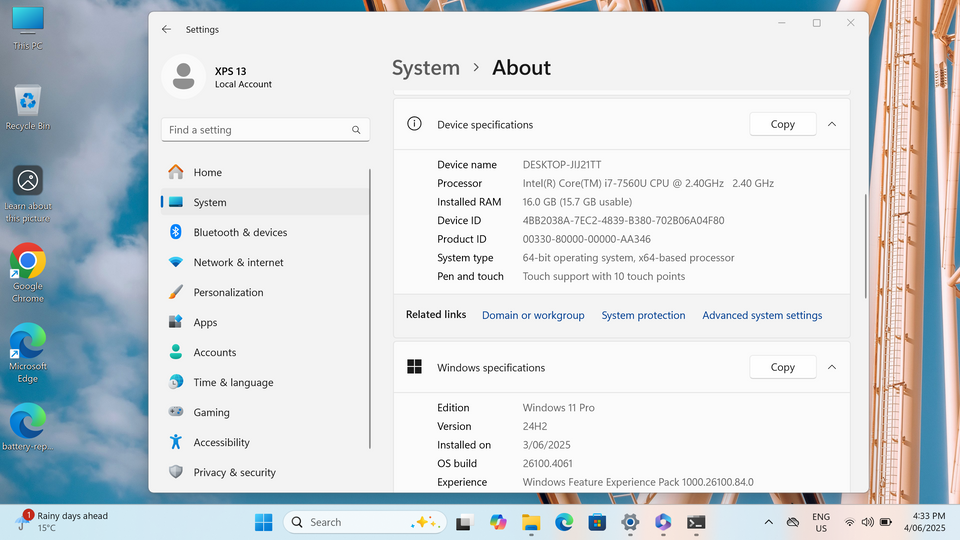Viewport: 960px width, 540px height.
Task: Launch Copilot from the taskbar
Action: (x=498, y=522)
